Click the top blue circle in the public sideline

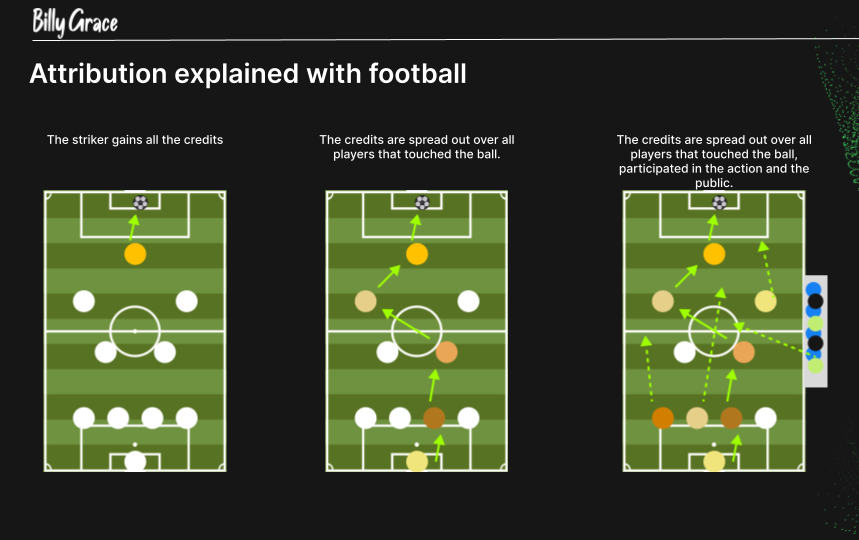pos(814,289)
